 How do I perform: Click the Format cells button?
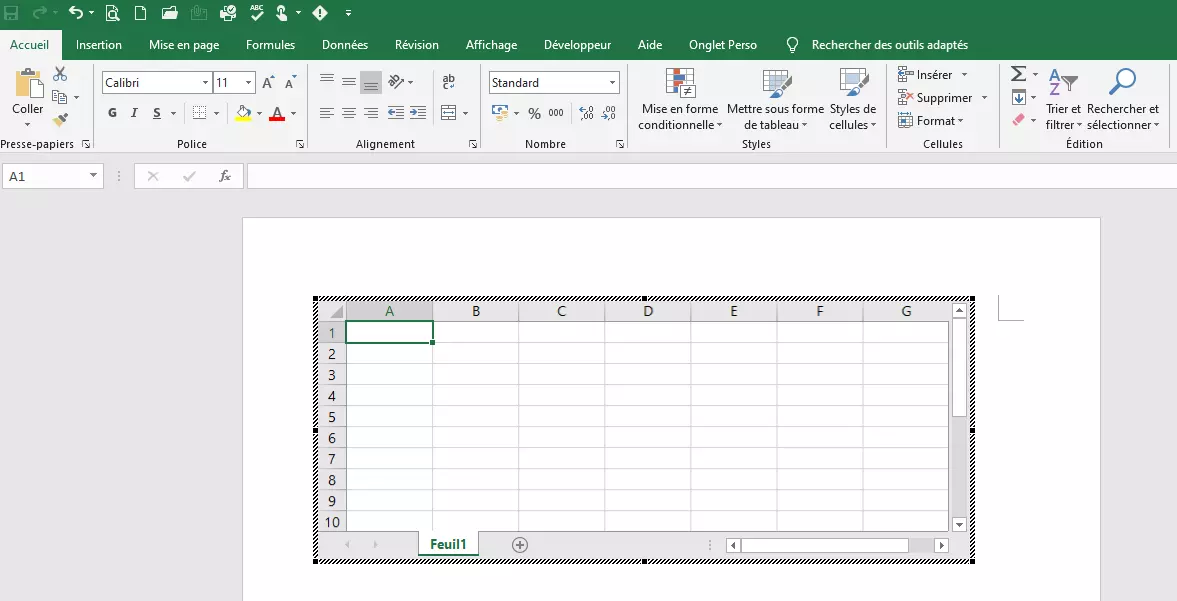[x=931, y=120]
